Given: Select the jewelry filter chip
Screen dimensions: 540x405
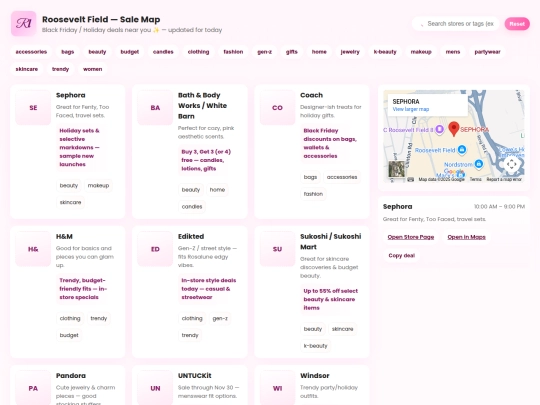Looking at the screenshot, I should (x=350, y=52).
